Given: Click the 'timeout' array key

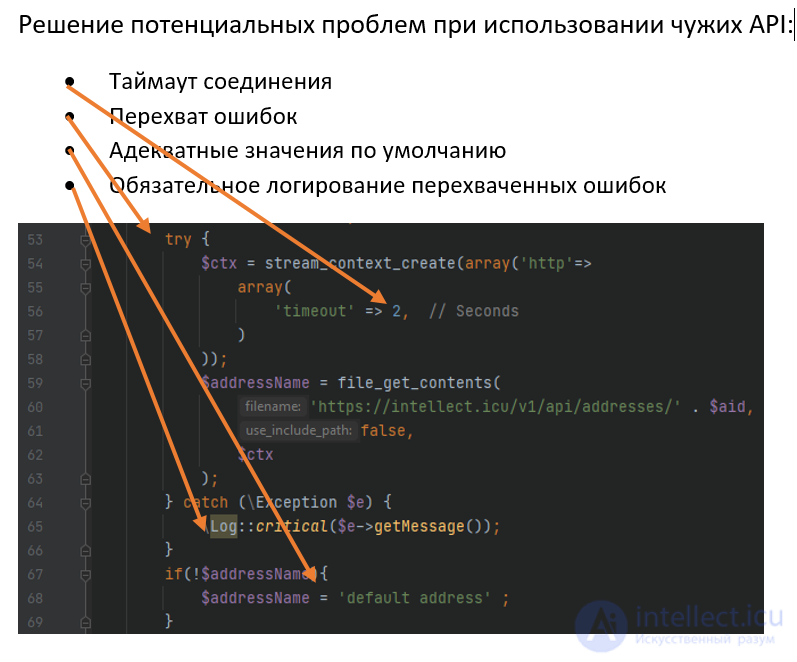Looking at the screenshot, I should [x=315, y=311].
